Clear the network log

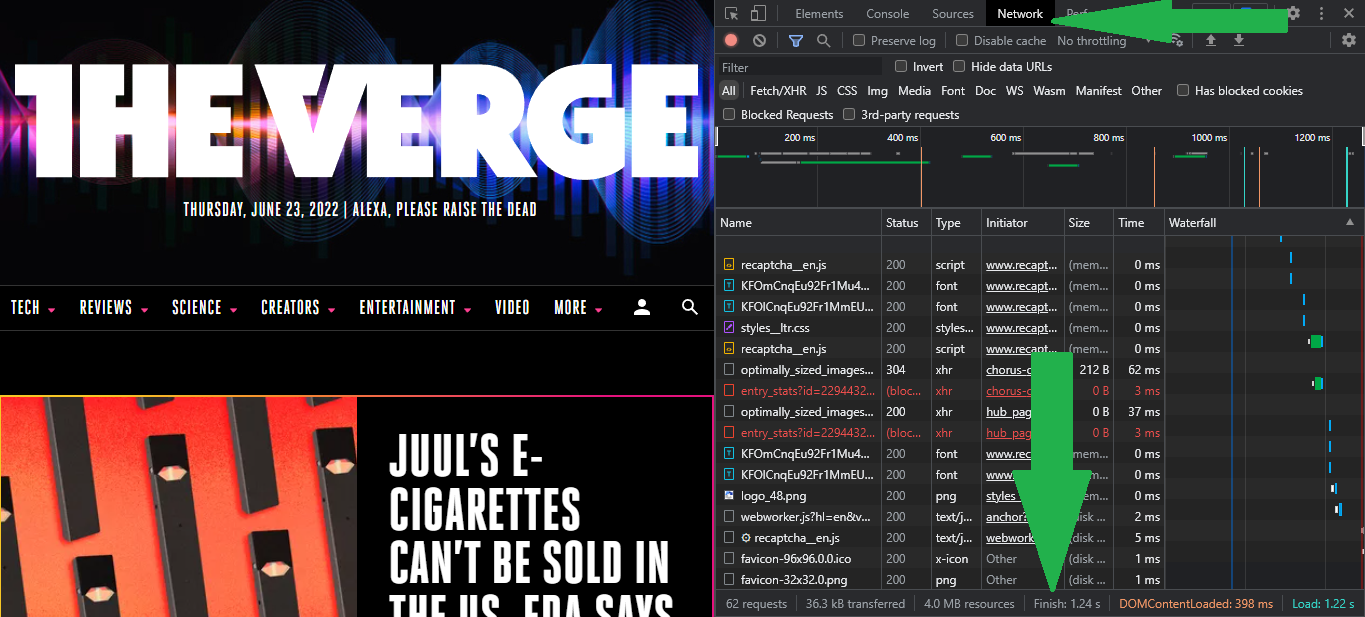759,41
